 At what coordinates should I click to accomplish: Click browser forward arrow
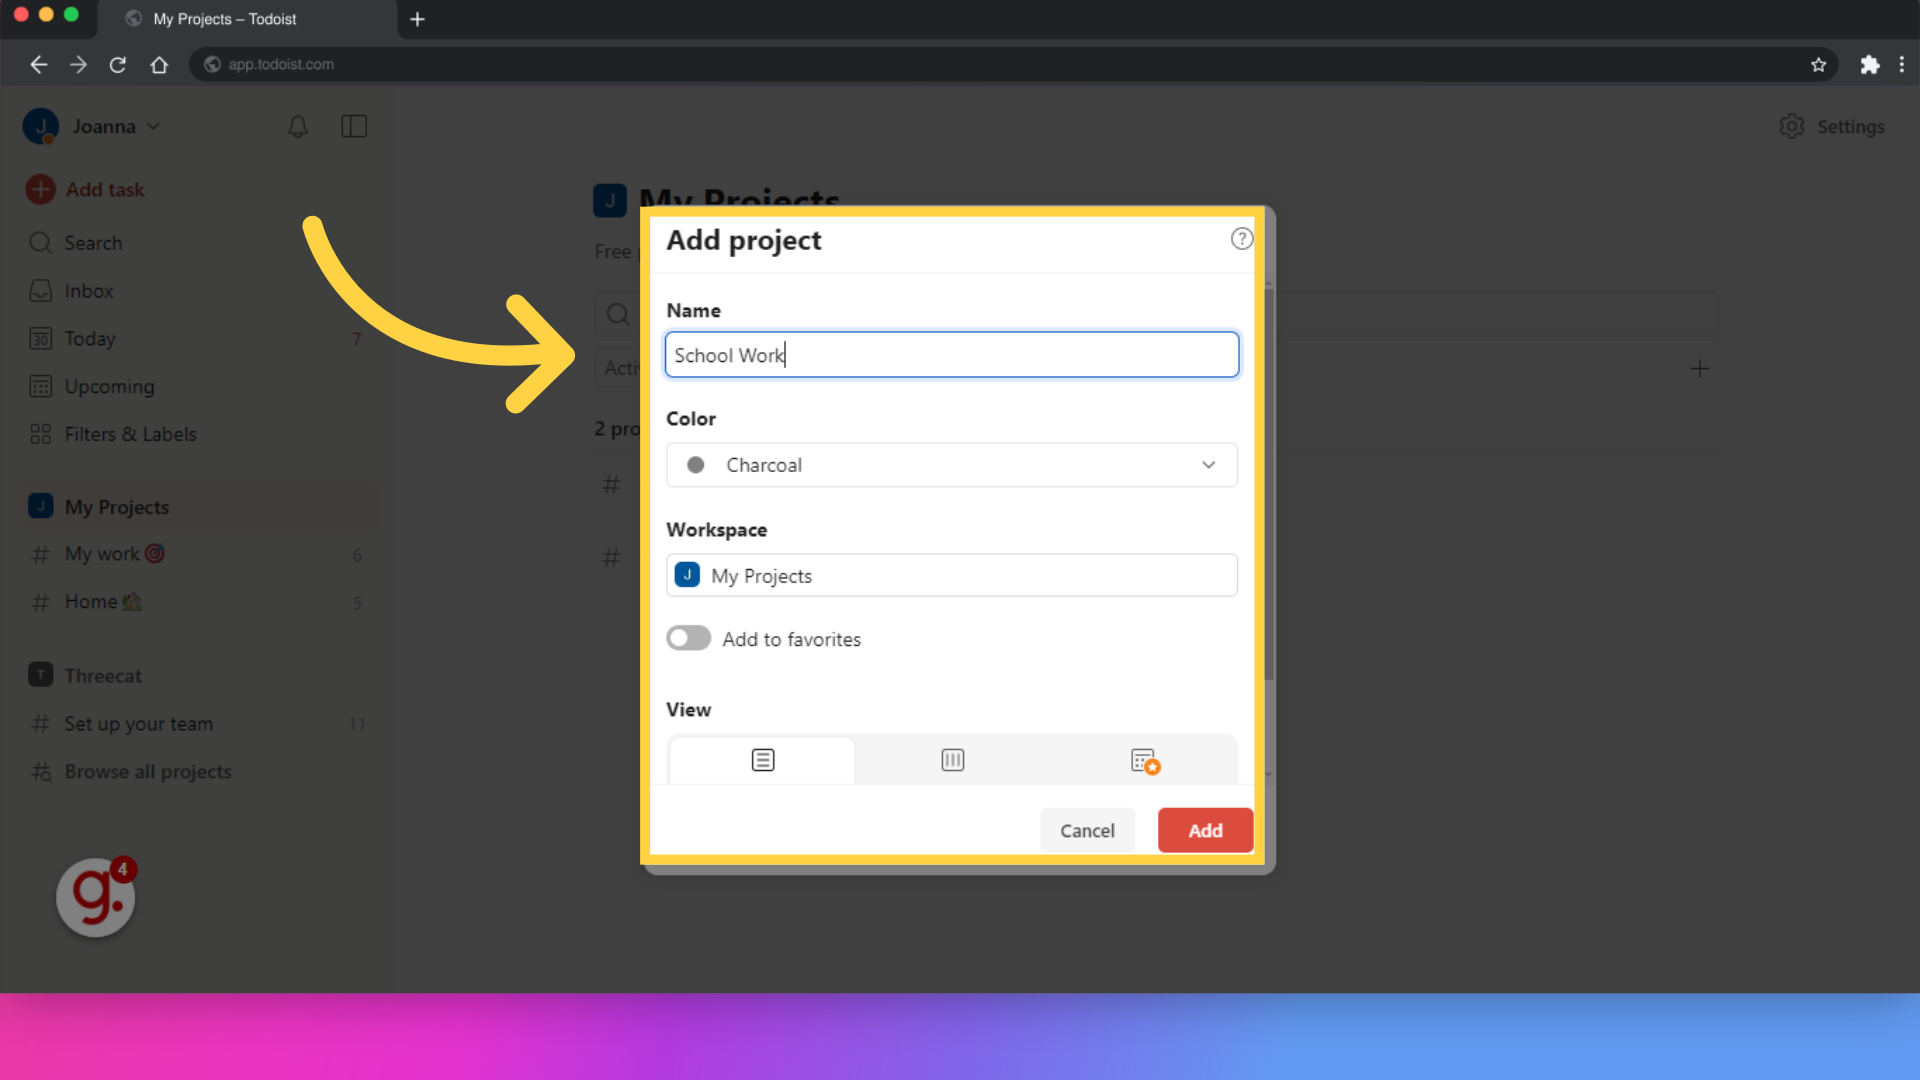point(78,64)
